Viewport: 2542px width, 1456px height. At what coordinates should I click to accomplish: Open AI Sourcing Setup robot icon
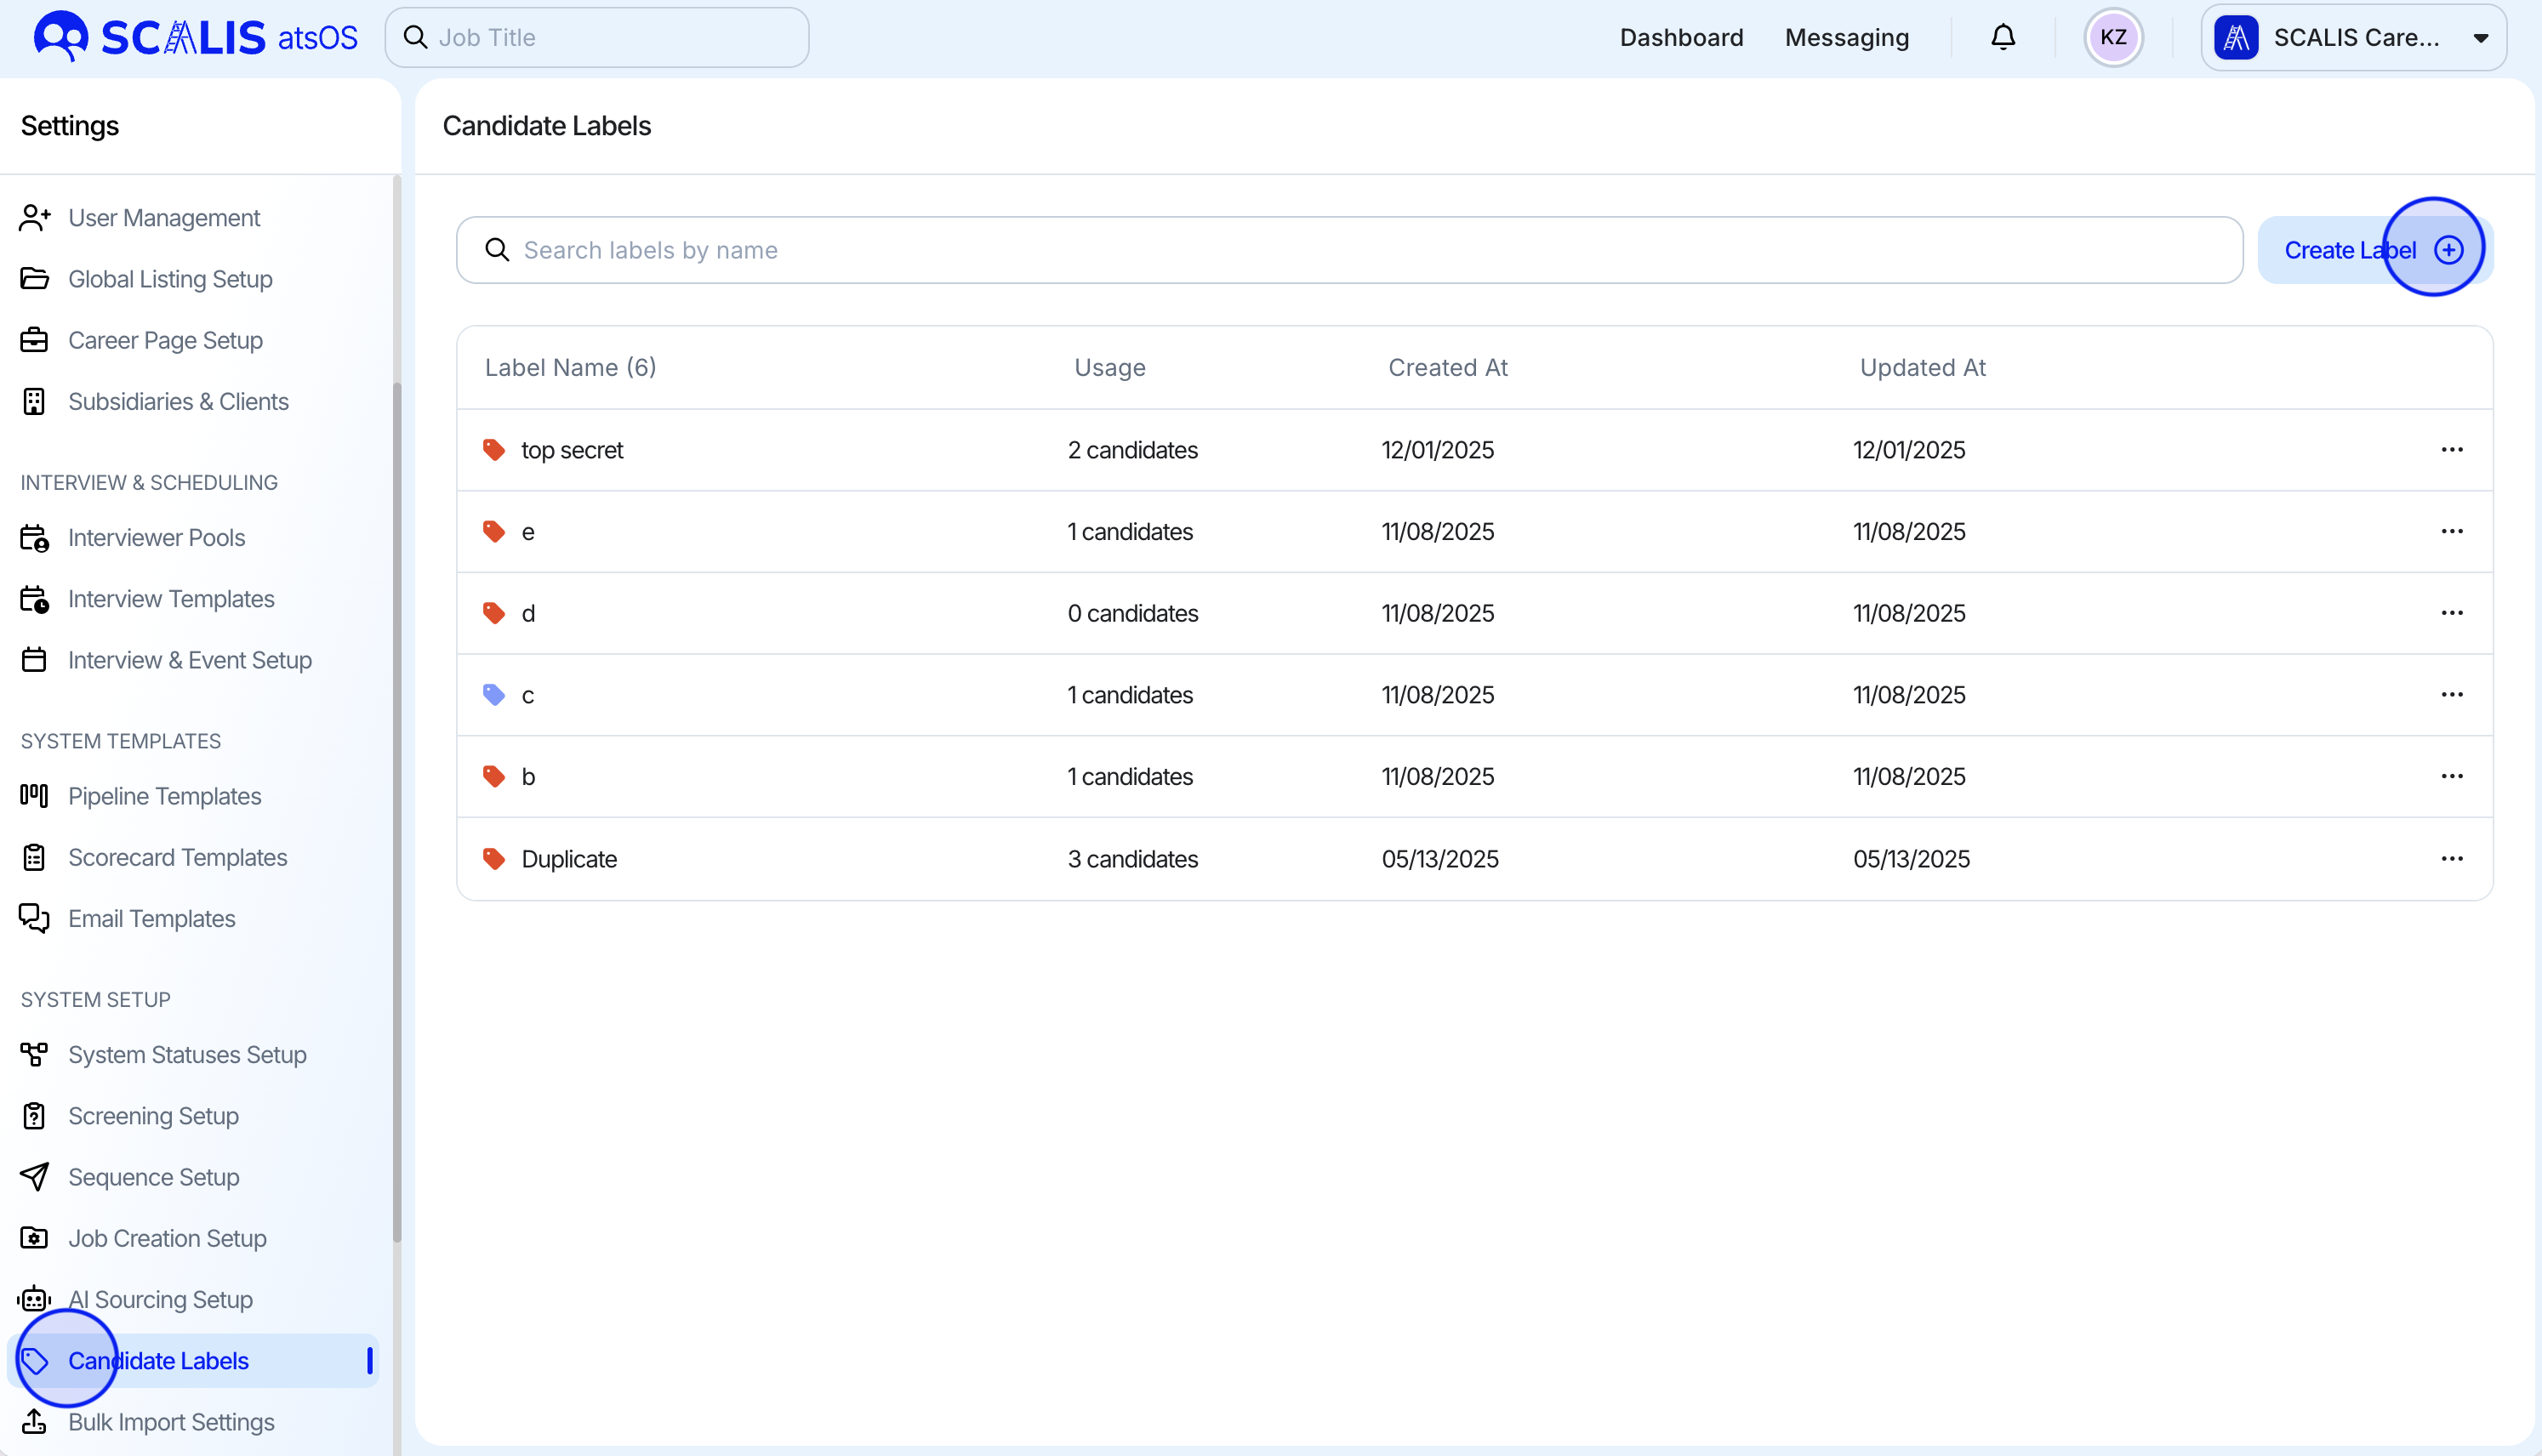click(x=34, y=1299)
